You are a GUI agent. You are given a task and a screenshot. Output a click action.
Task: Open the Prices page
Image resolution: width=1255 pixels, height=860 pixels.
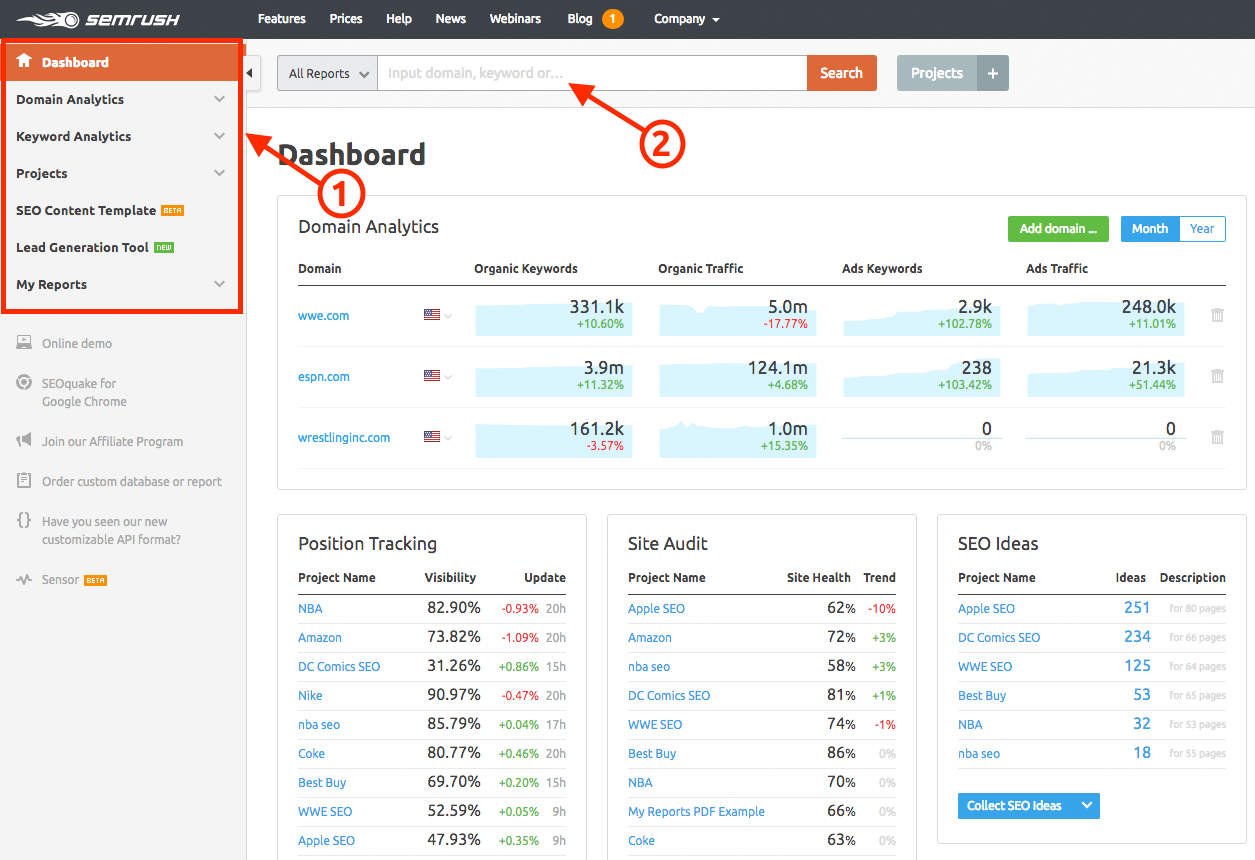tap(346, 19)
